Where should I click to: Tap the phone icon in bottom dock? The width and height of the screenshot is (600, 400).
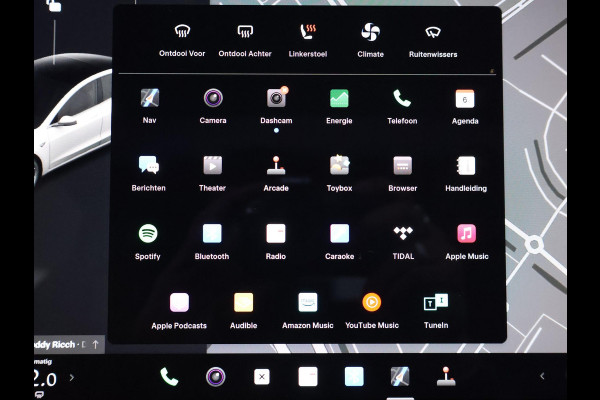169,377
